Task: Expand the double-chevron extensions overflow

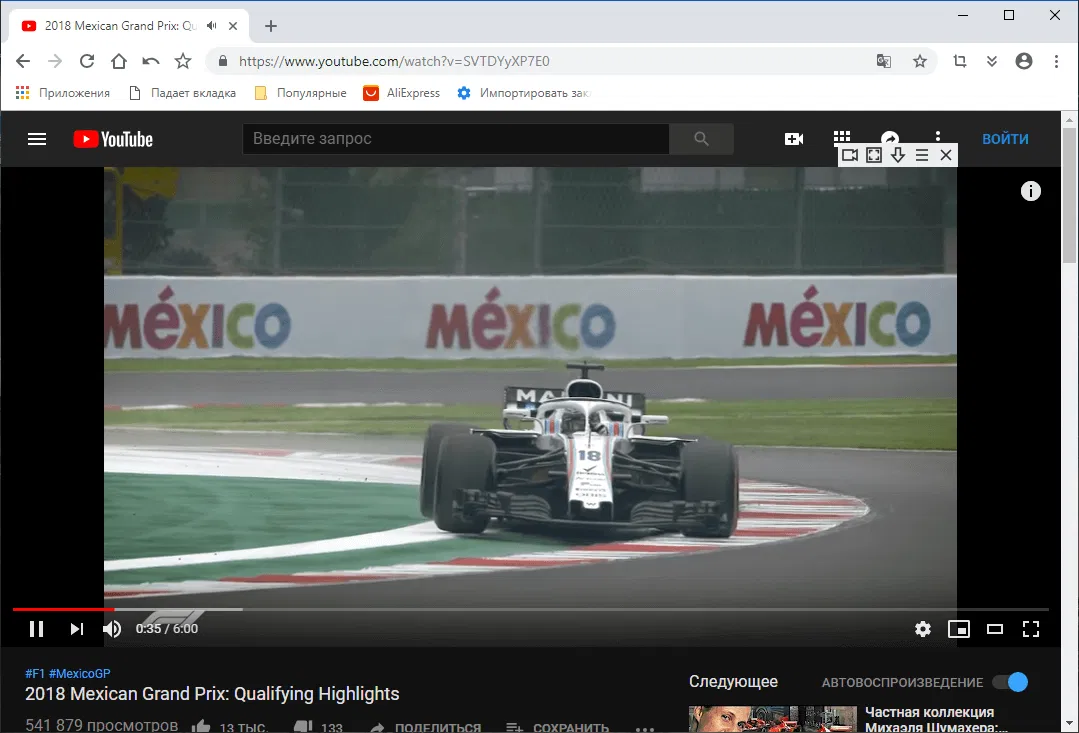Action: pyautogui.click(x=992, y=61)
